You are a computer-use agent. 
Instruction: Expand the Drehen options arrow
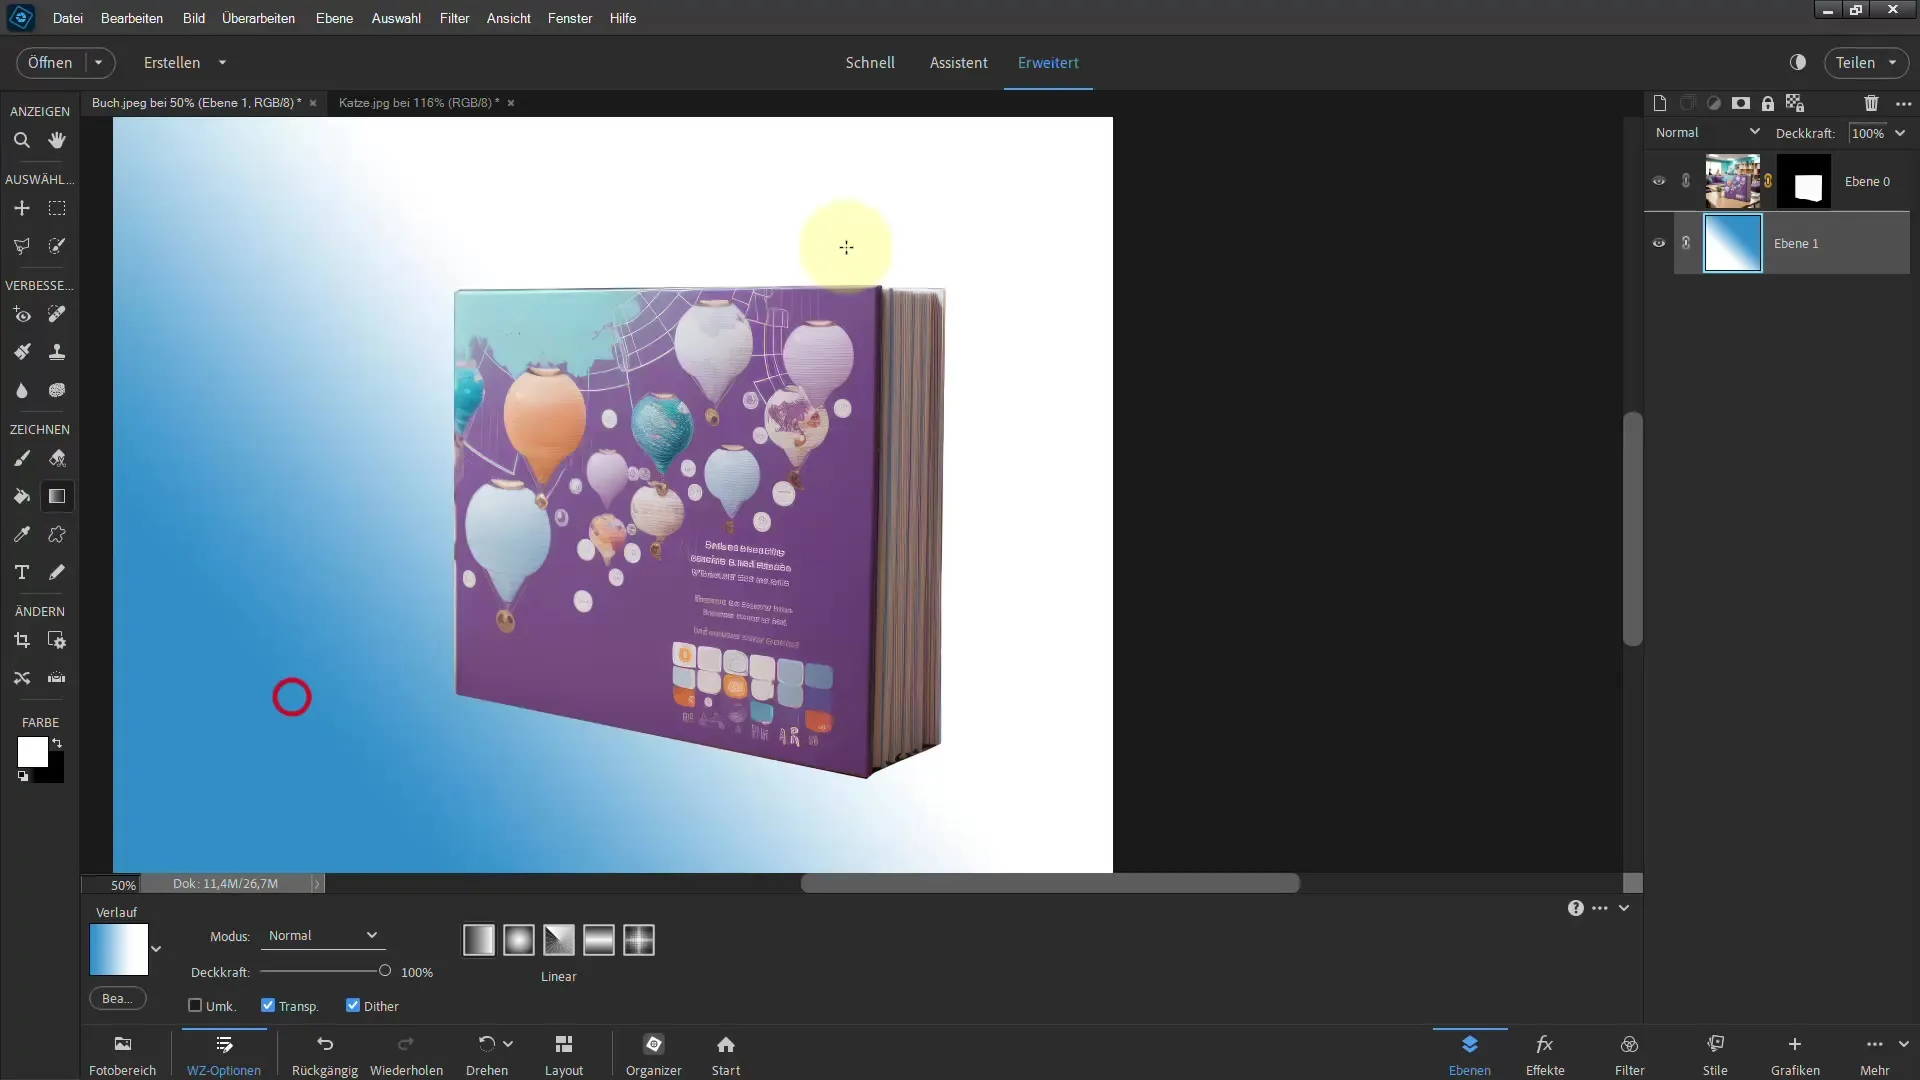tap(508, 1044)
